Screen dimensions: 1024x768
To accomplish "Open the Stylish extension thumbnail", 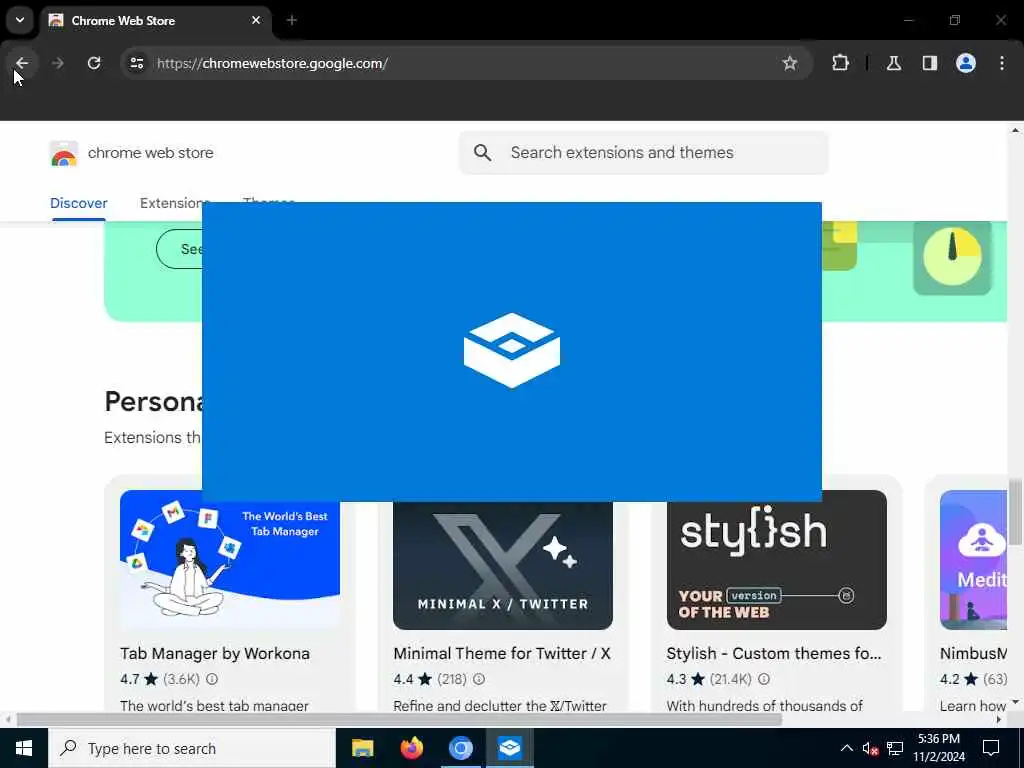I will pos(776,560).
